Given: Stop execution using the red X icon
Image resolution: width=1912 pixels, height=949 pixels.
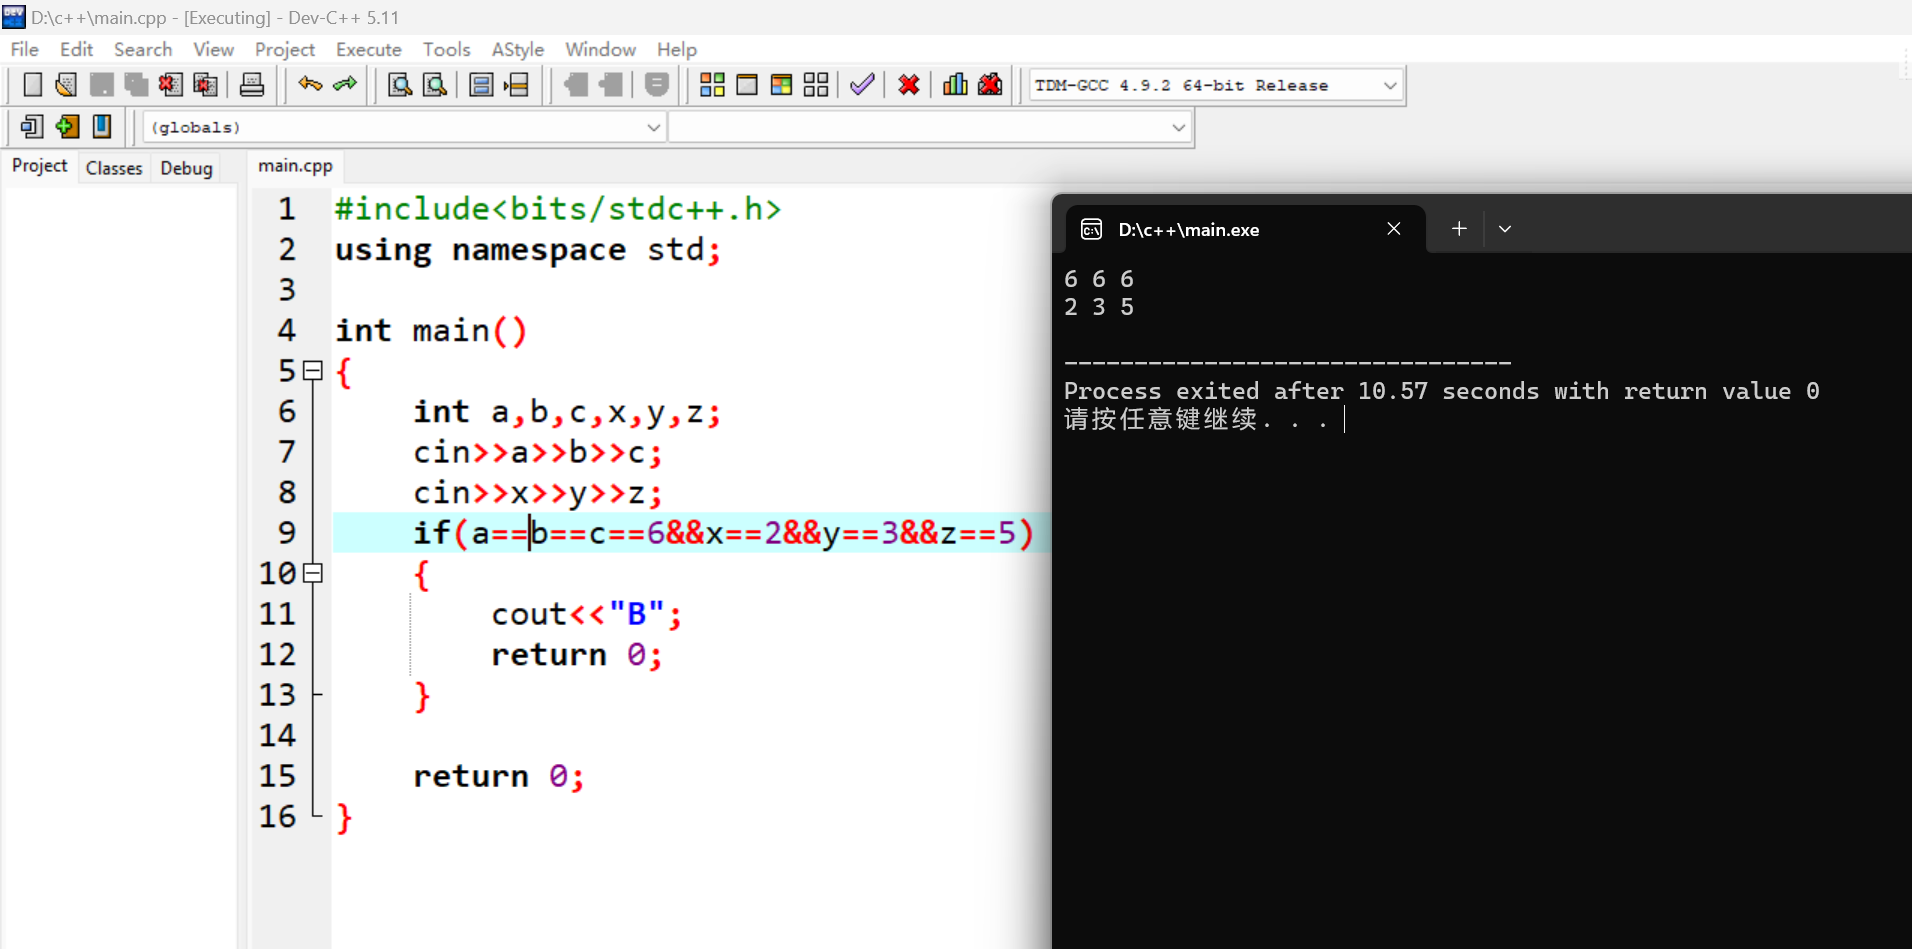Looking at the screenshot, I should (x=908, y=85).
